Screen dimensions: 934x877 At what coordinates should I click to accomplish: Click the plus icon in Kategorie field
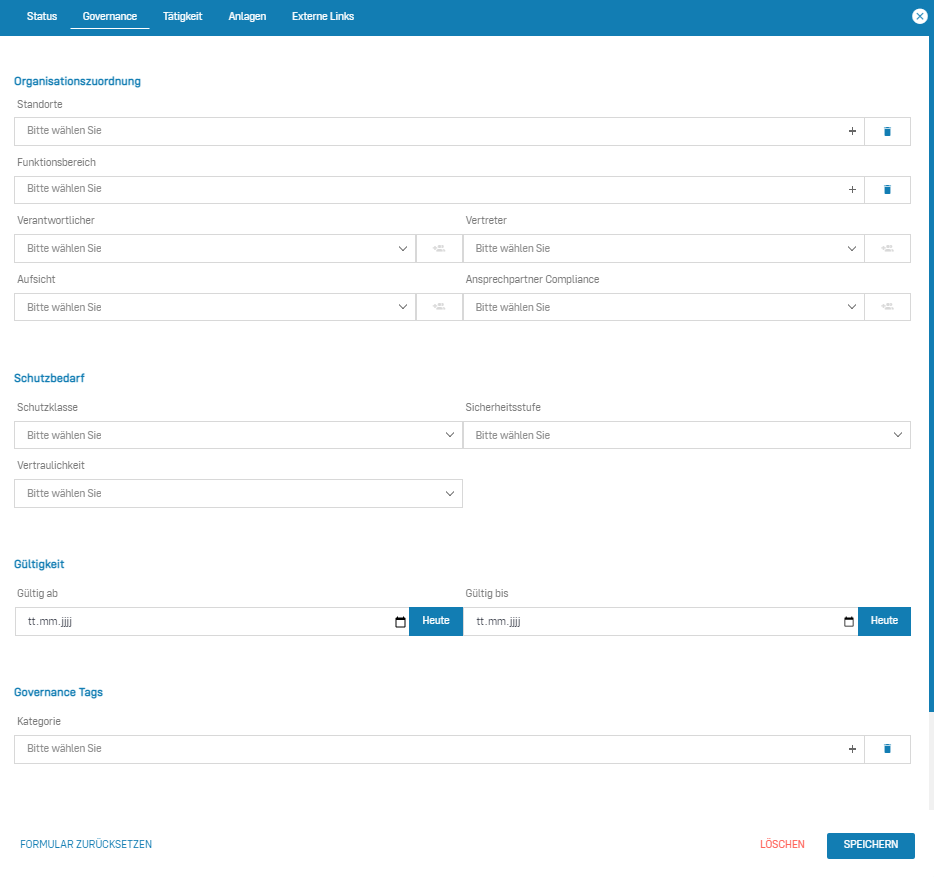pos(852,749)
